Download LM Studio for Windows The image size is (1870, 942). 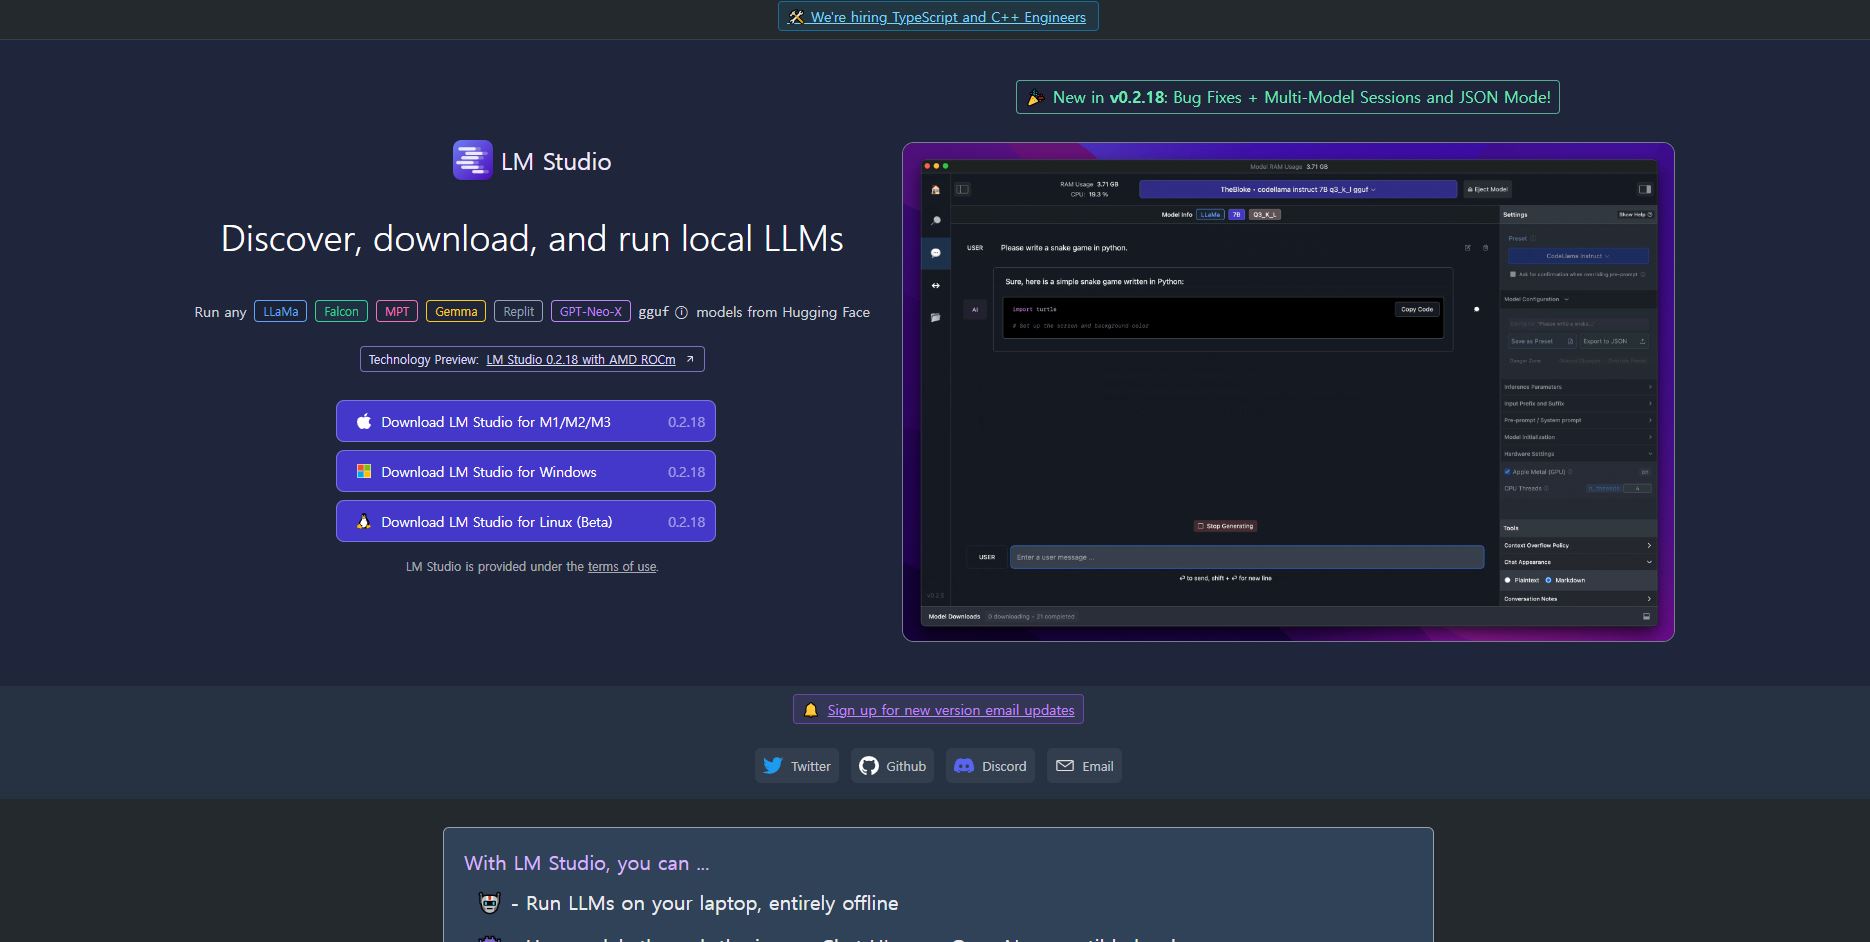pyautogui.click(x=525, y=472)
